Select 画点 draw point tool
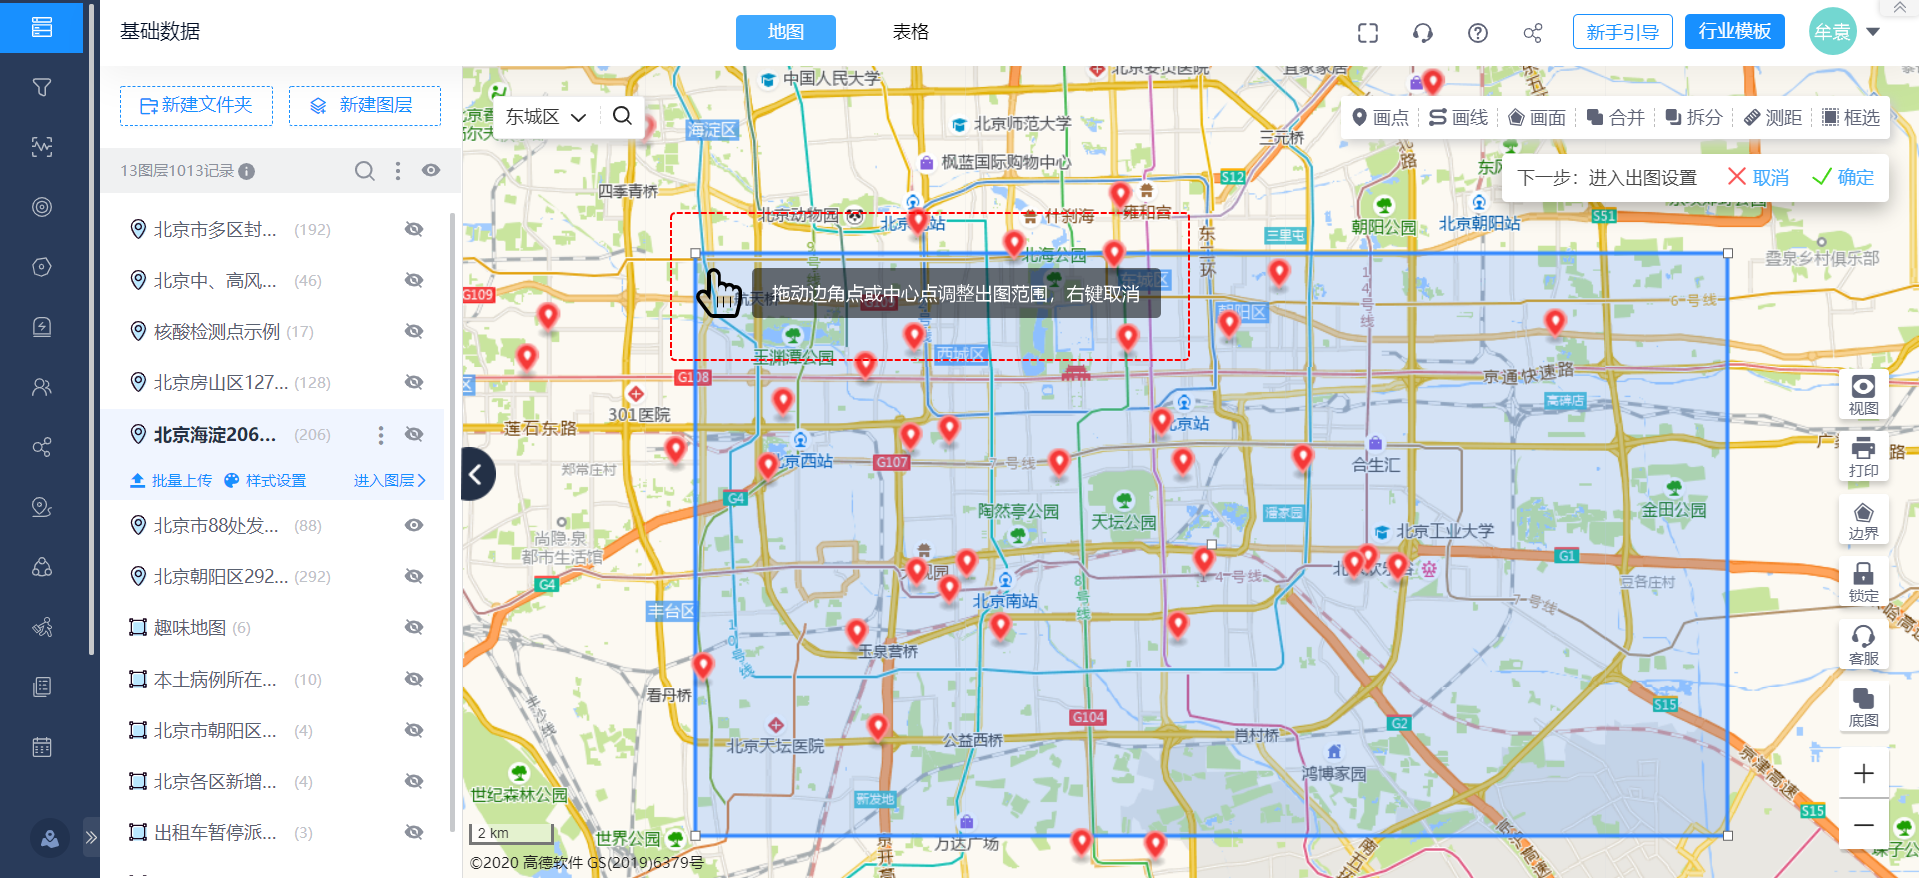The height and width of the screenshot is (878, 1919). 1380,118
